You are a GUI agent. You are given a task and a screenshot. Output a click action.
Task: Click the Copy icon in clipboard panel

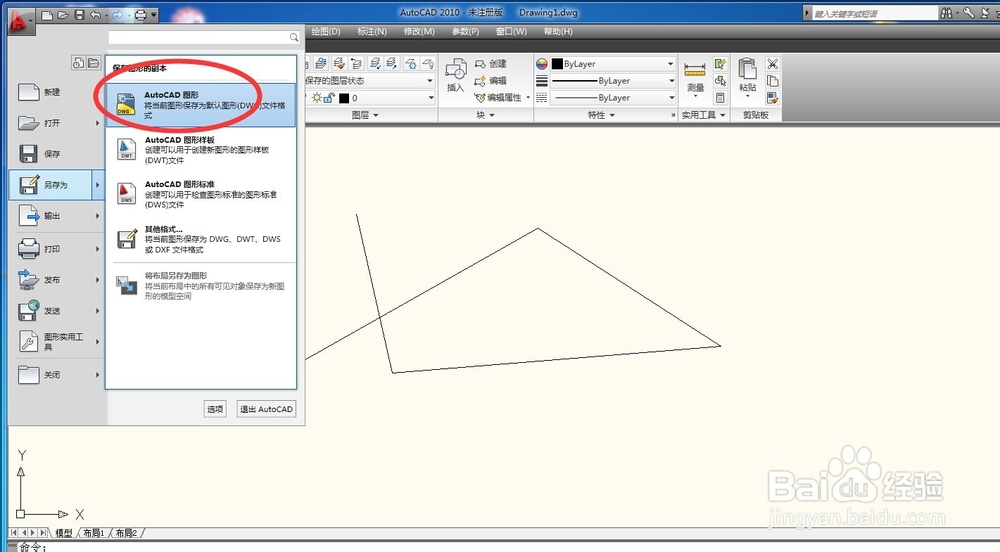pos(772,81)
